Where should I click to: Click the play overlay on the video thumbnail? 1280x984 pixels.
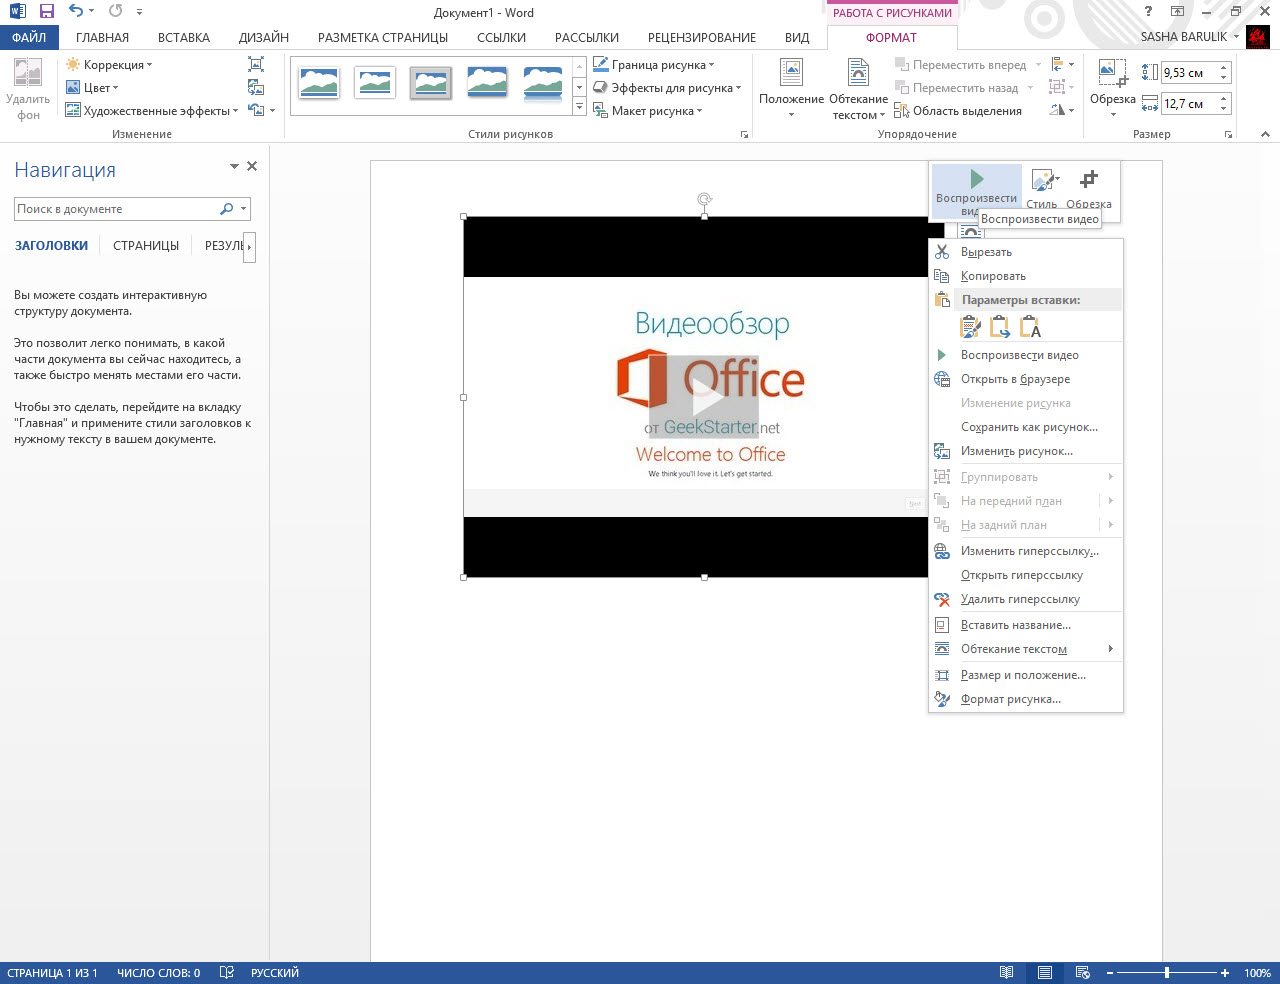704,396
